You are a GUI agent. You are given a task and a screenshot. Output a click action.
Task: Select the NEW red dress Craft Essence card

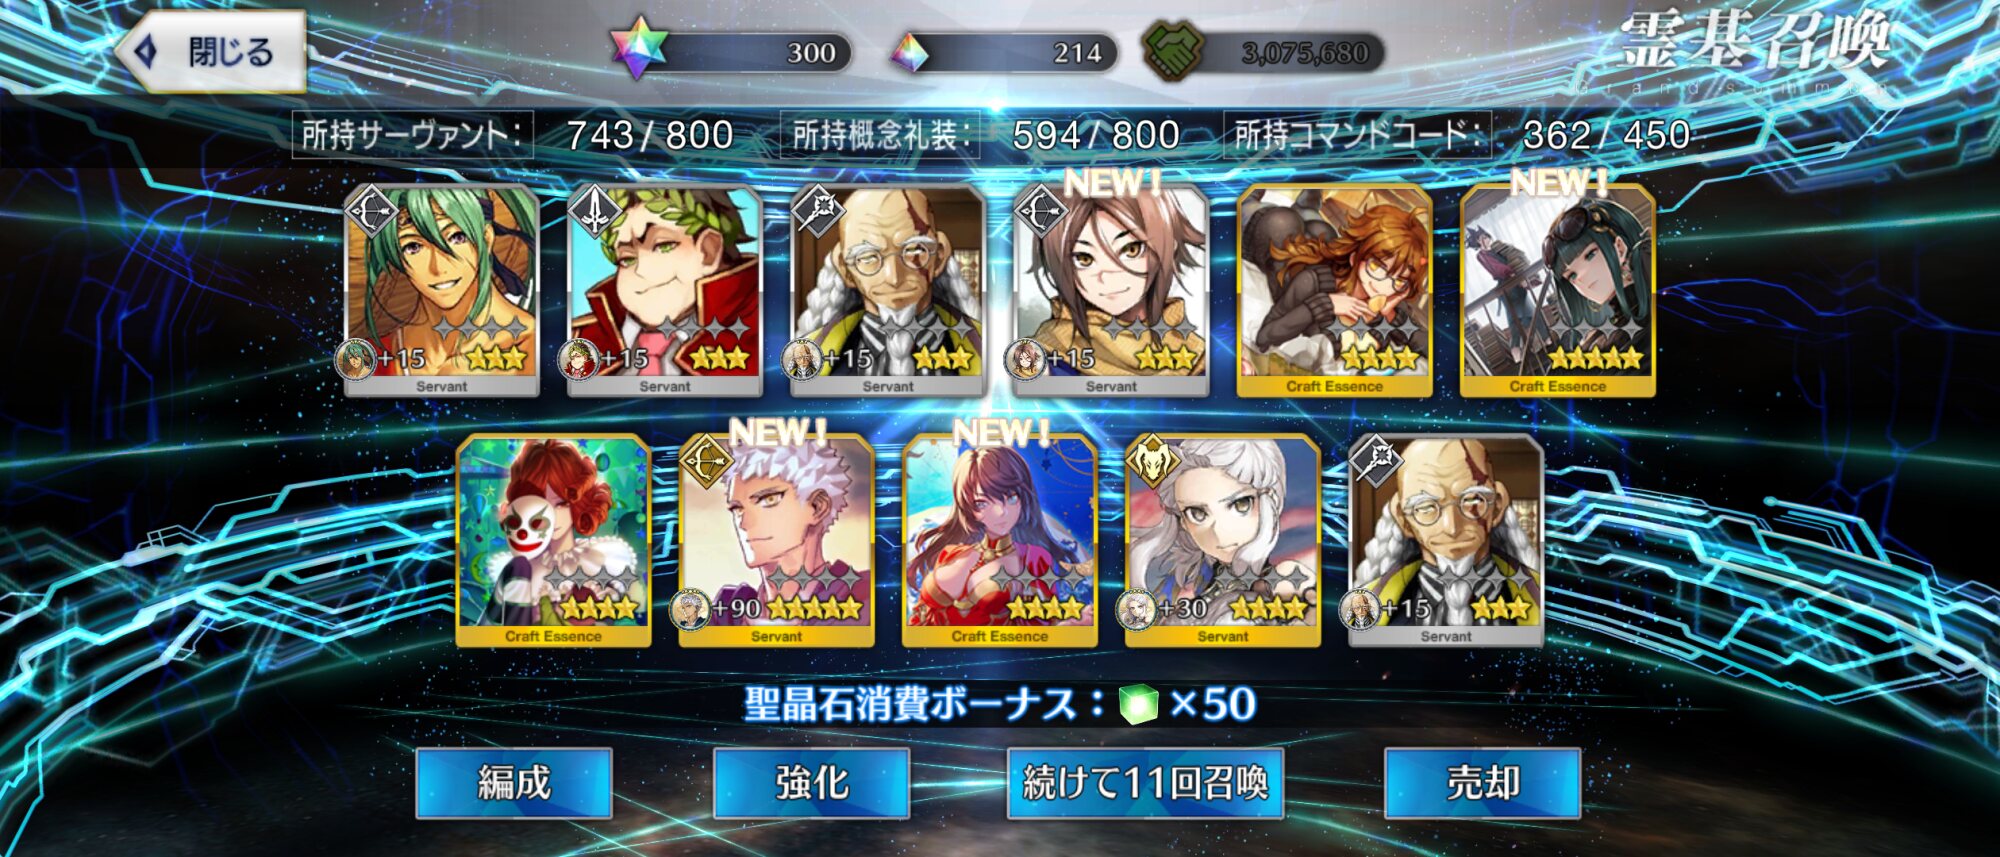click(999, 541)
